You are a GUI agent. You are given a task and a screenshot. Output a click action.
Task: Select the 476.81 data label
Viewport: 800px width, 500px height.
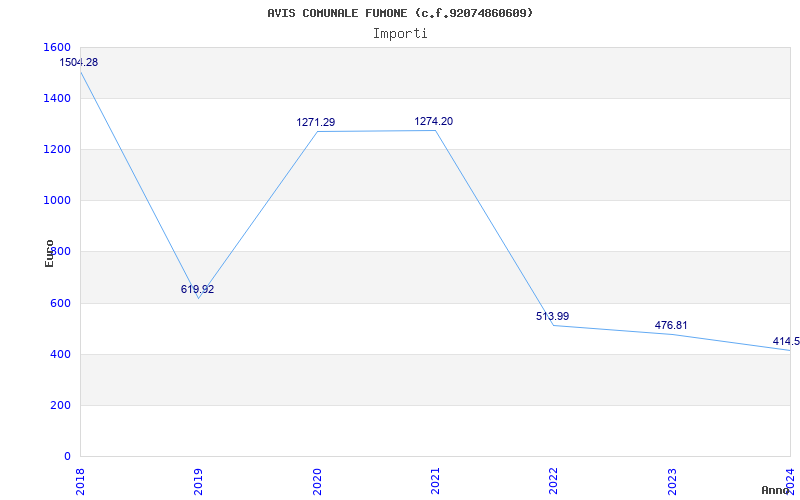(x=671, y=326)
